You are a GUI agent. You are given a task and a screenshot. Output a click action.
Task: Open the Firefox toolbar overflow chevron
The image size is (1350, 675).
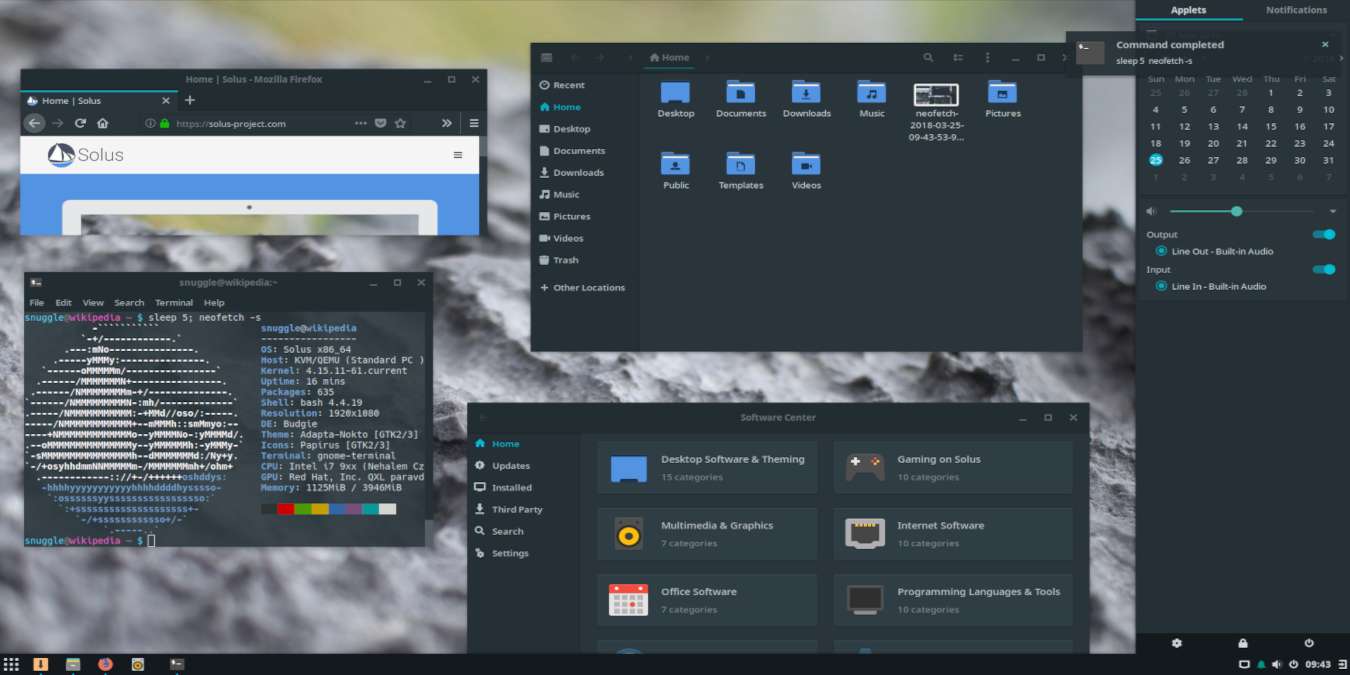coord(446,122)
